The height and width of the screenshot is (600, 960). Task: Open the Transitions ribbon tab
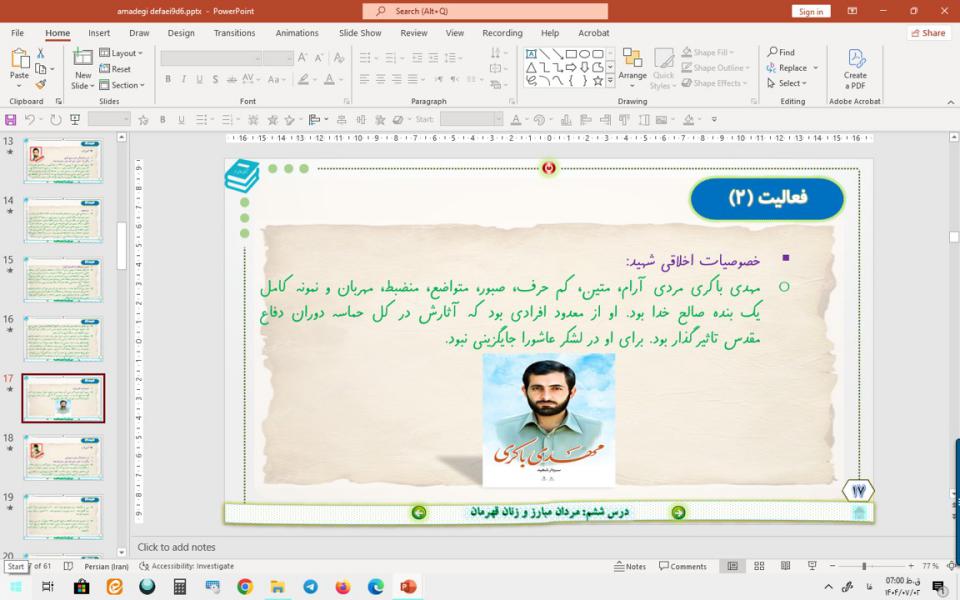[x=234, y=33]
